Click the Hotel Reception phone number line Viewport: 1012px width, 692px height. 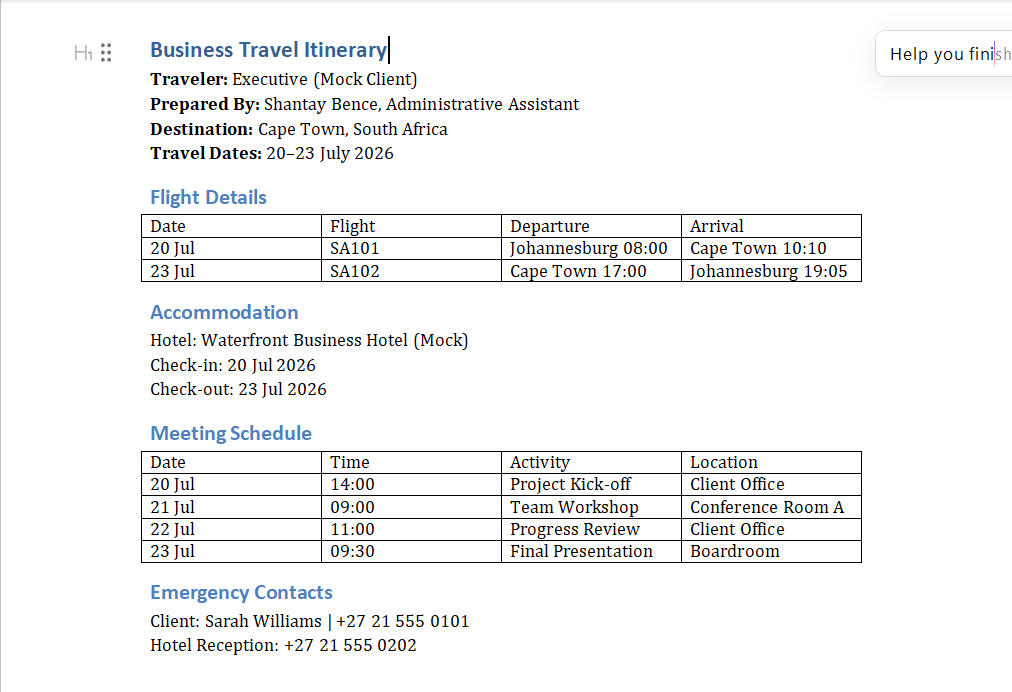tap(283, 645)
